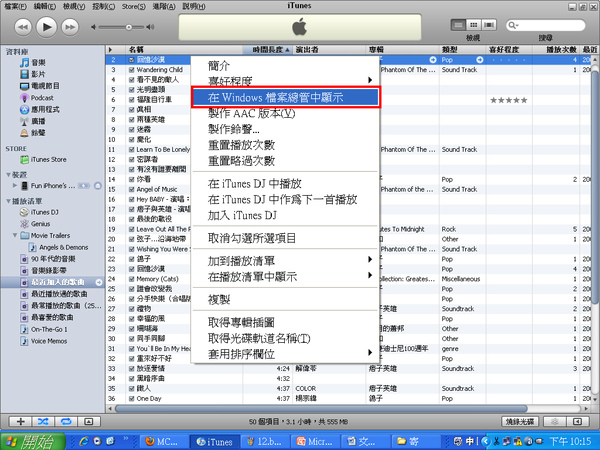Uncheck the Angel of Music checkbox
This screenshot has height=450, width=600.
[131, 189]
